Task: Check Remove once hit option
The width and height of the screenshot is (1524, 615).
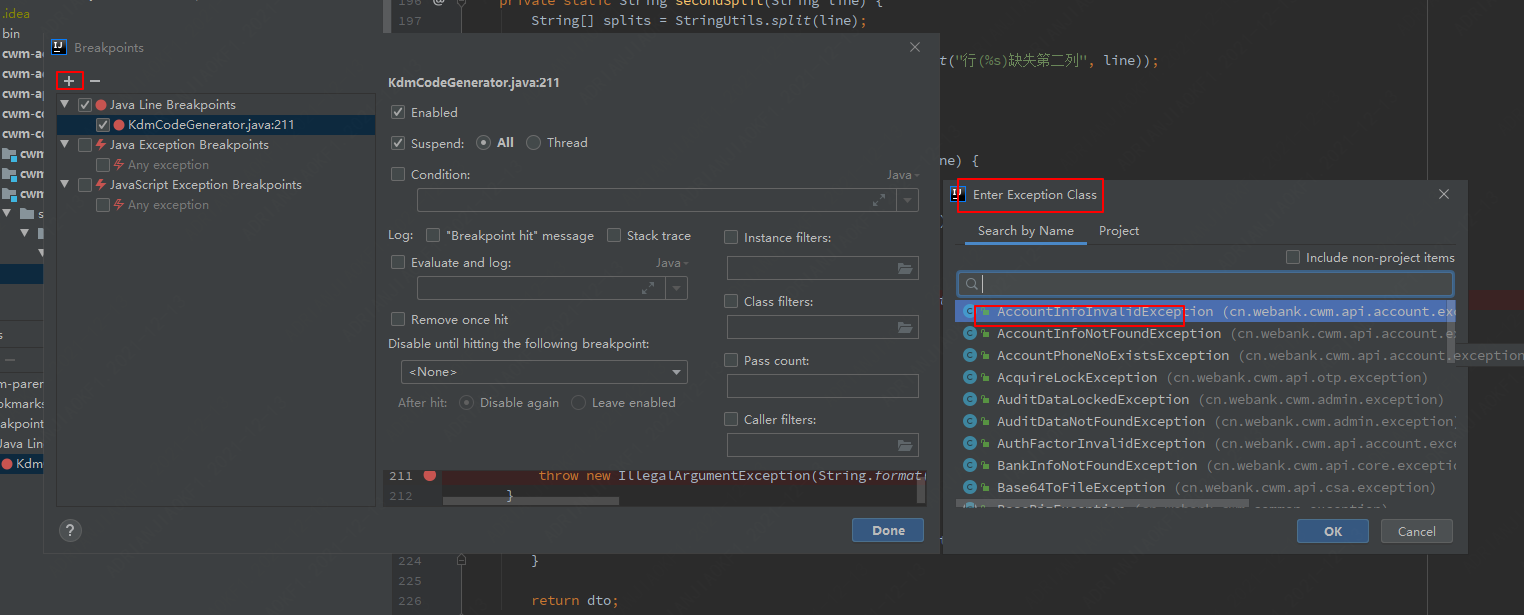Action: 398,319
